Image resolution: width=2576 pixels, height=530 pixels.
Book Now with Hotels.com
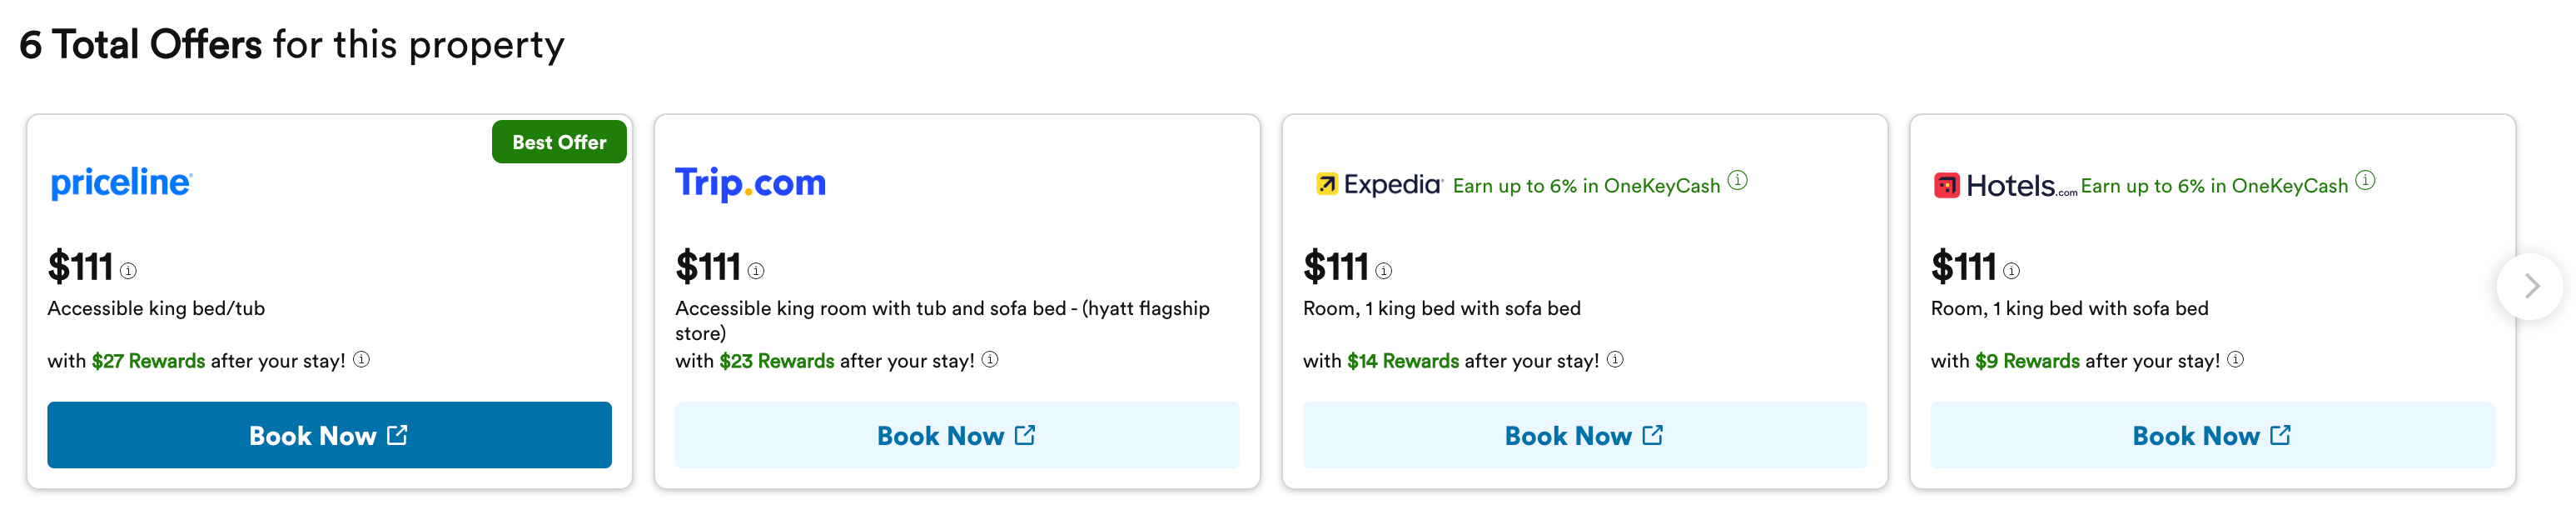(2212, 435)
